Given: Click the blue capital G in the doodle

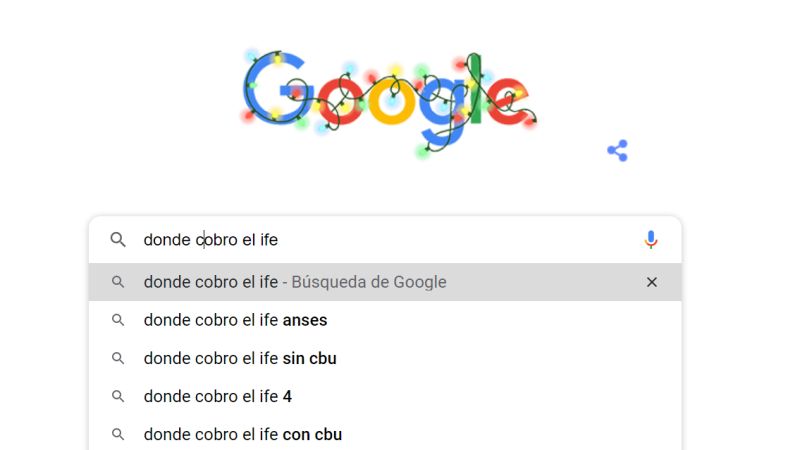Looking at the screenshot, I should tap(274, 90).
